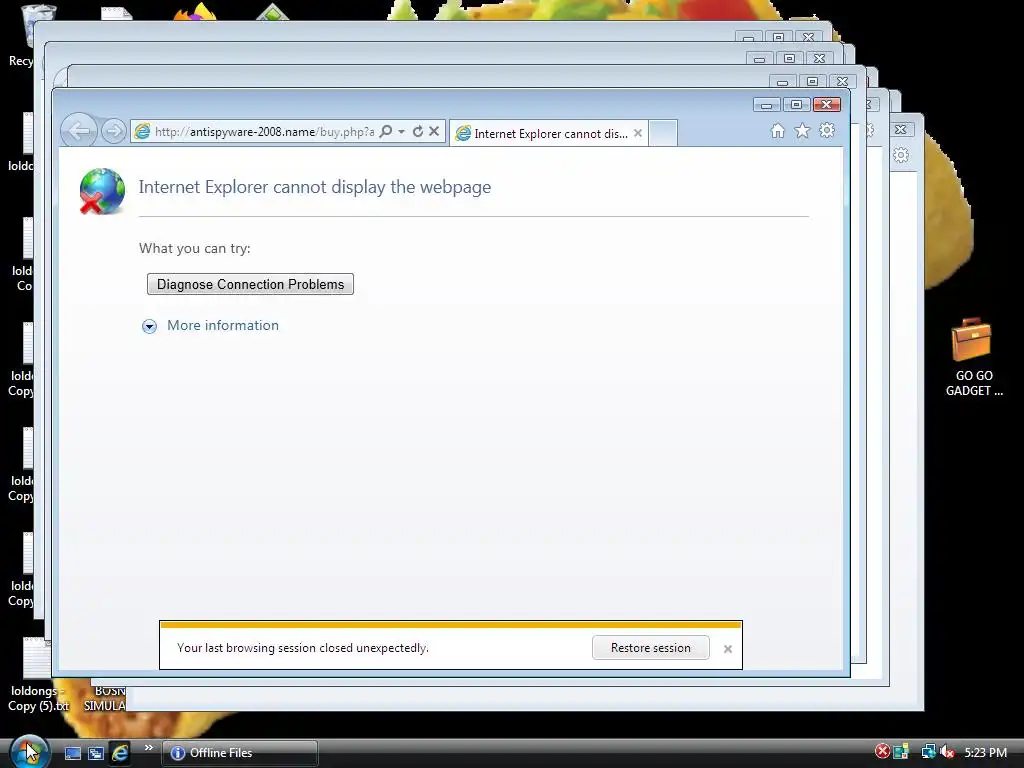Select the Recycle Bin desktop icon
Image resolution: width=1024 pixels, height=768 pixels.
26,34
